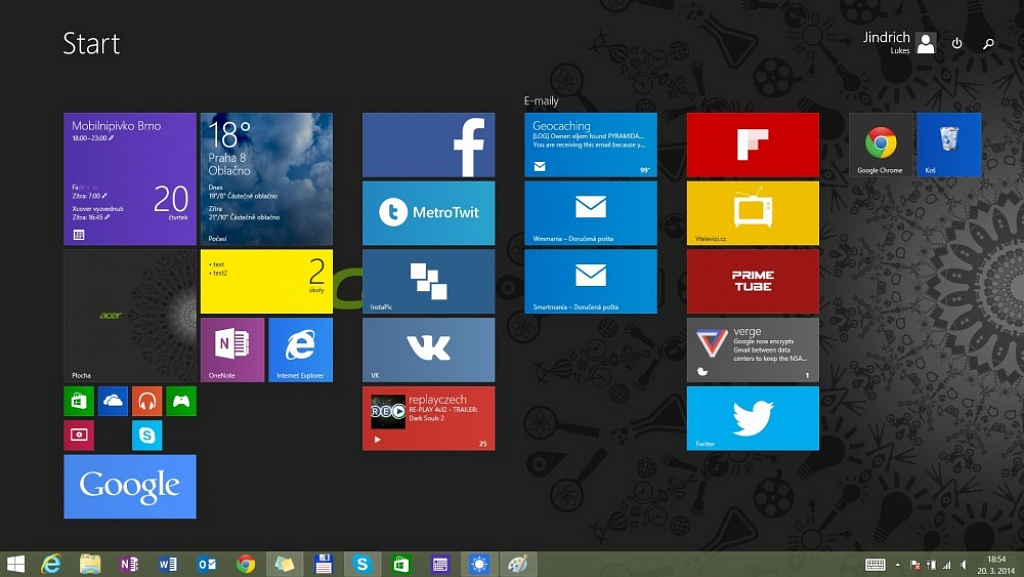Click the E-maily group label
Image resolution: width=1024 pixels, height=577 pixels.
541,101
